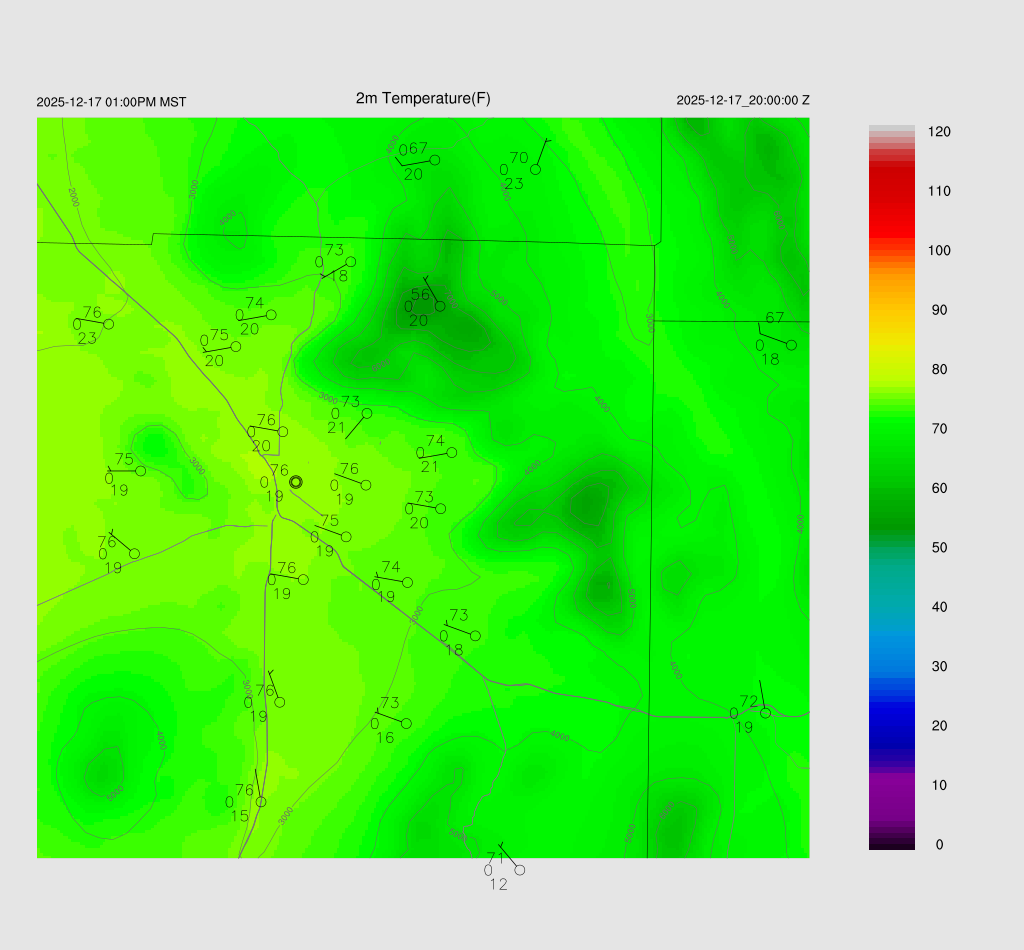Click the 74 over 21 station circle

point(452,453)
